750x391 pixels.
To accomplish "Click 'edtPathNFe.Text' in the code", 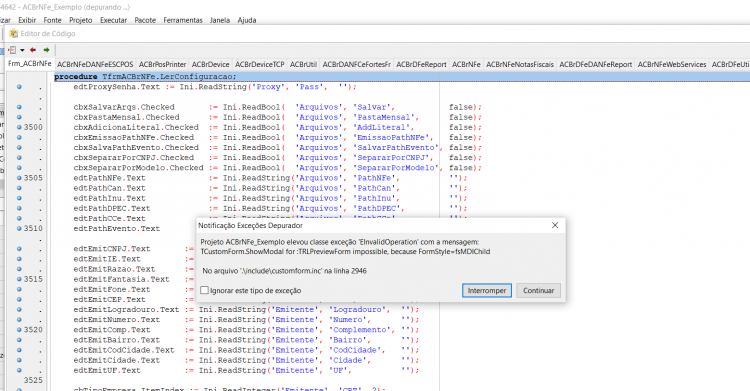I will [x=109, y=178].
